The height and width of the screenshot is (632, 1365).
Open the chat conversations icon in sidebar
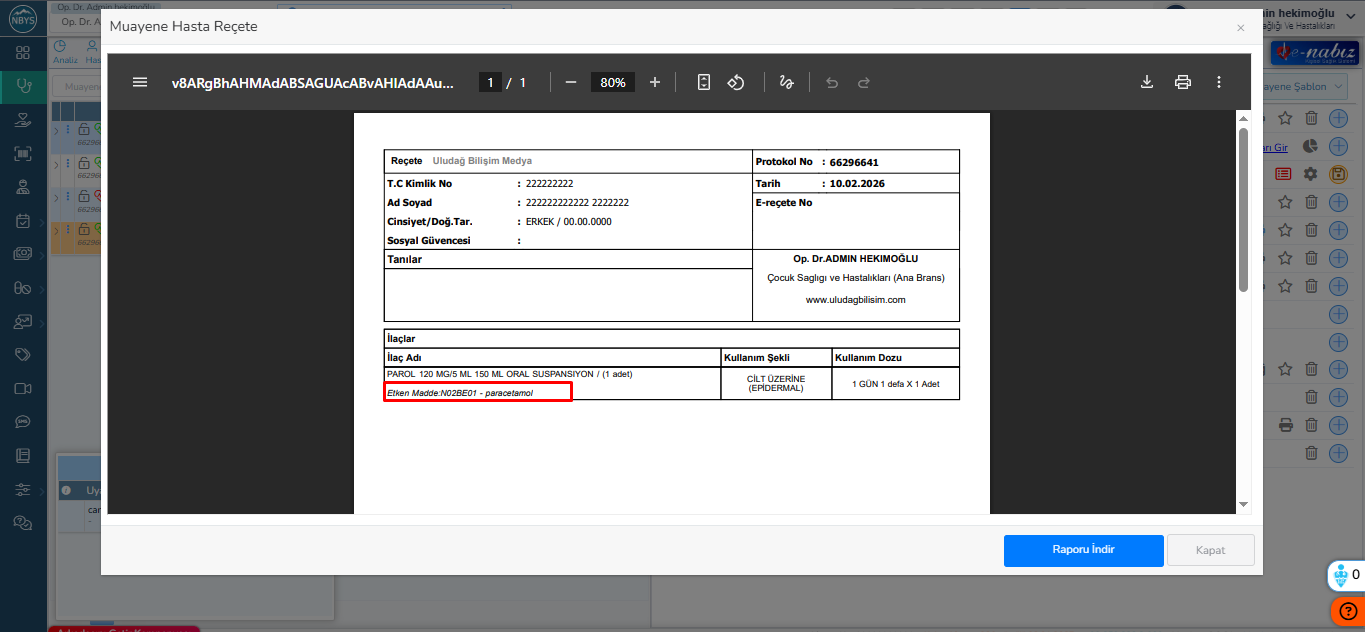[x=23, y=523]
